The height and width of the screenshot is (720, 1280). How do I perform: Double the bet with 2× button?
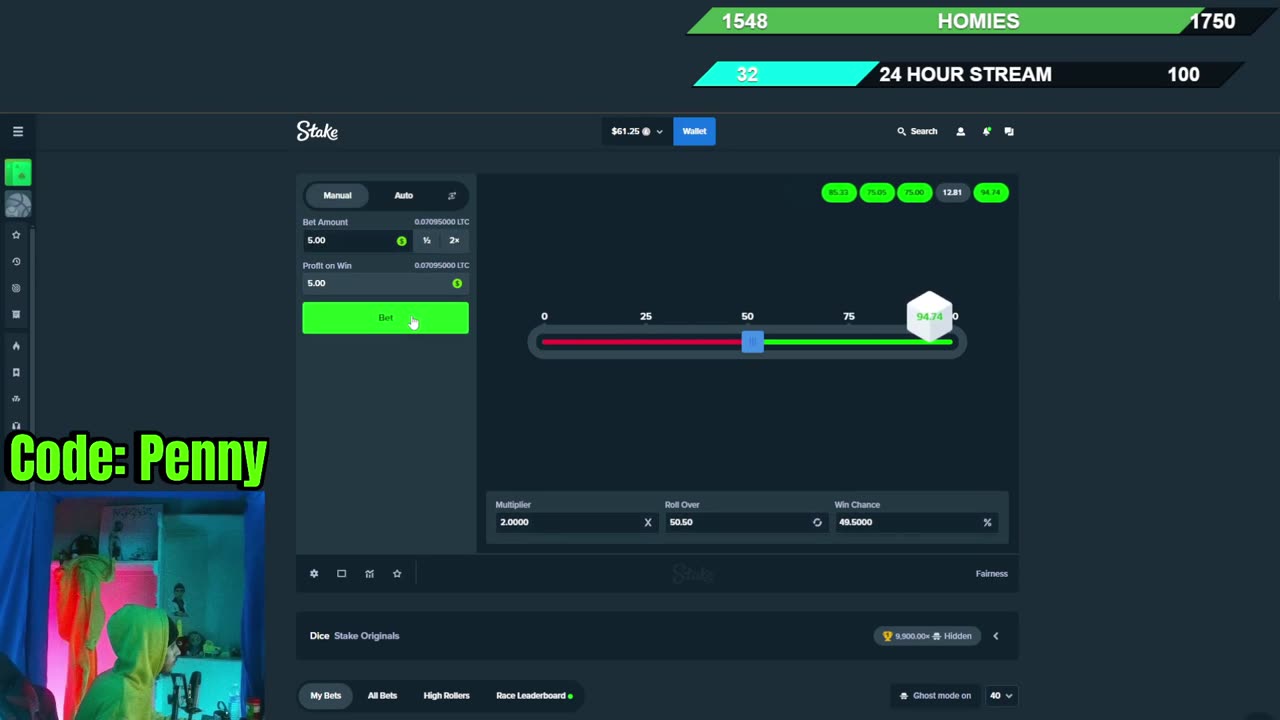(454, 240)
